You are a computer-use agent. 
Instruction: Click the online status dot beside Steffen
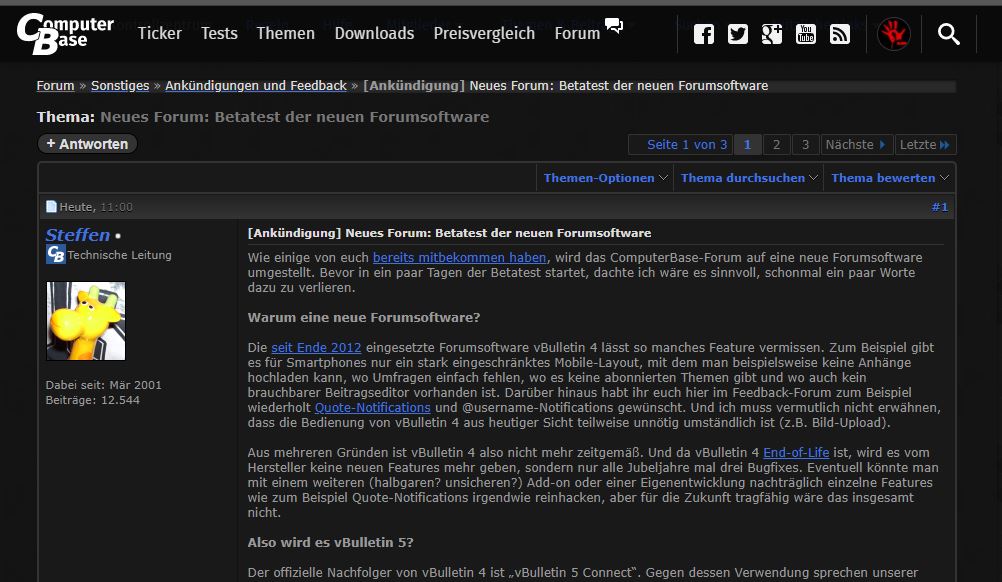point(118,236)
